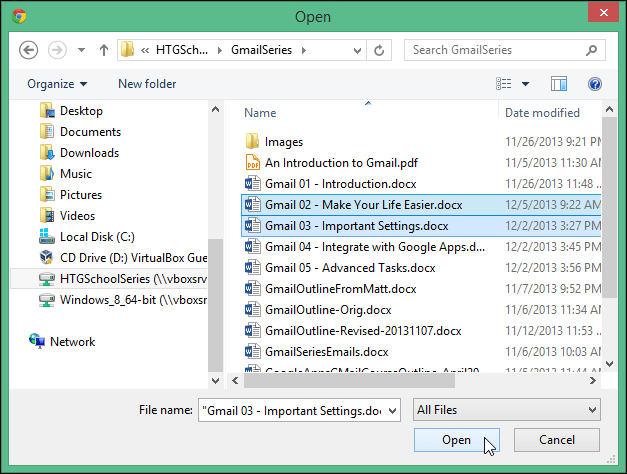Image resolution: width=627 pixels, height=474 pixels.
Task: Go back with the Back arrow button
Action: click(28, 50)
